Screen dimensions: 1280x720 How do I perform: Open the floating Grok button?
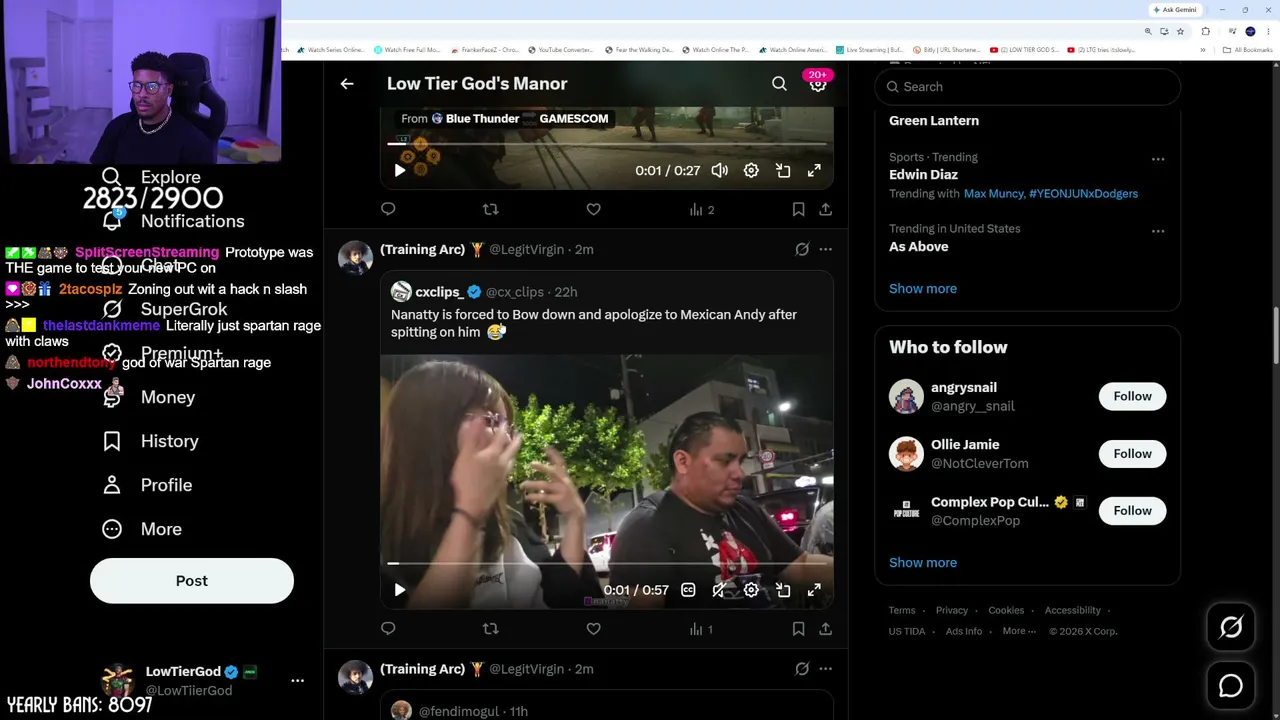tap(1231, 627)
